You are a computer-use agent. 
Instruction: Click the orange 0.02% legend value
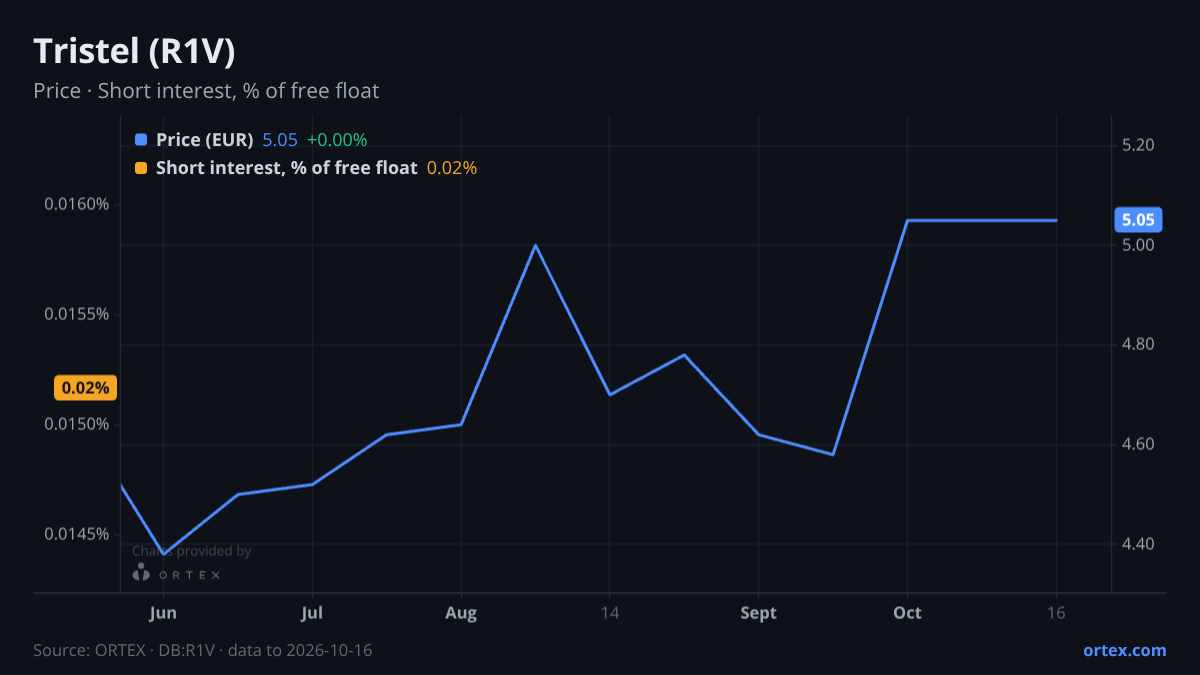pos(452,168)
